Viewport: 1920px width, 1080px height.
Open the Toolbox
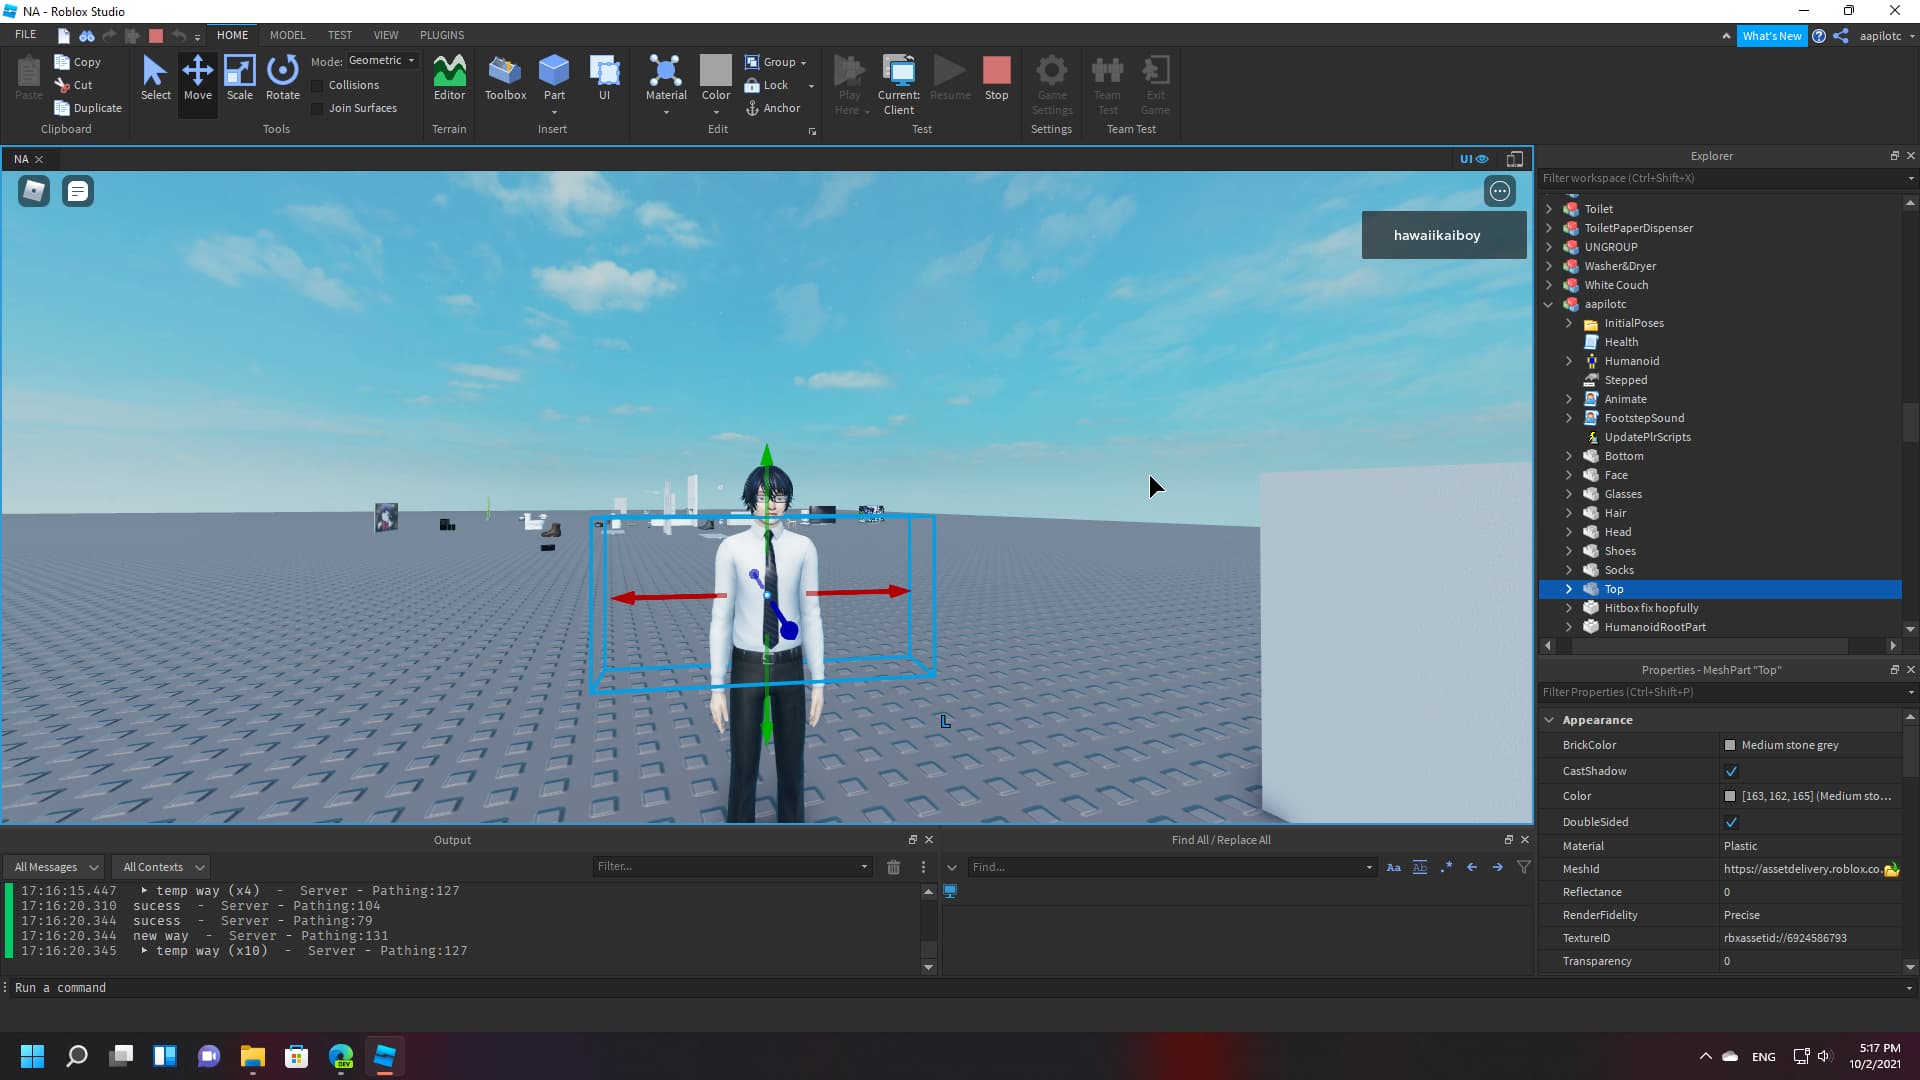505,80
